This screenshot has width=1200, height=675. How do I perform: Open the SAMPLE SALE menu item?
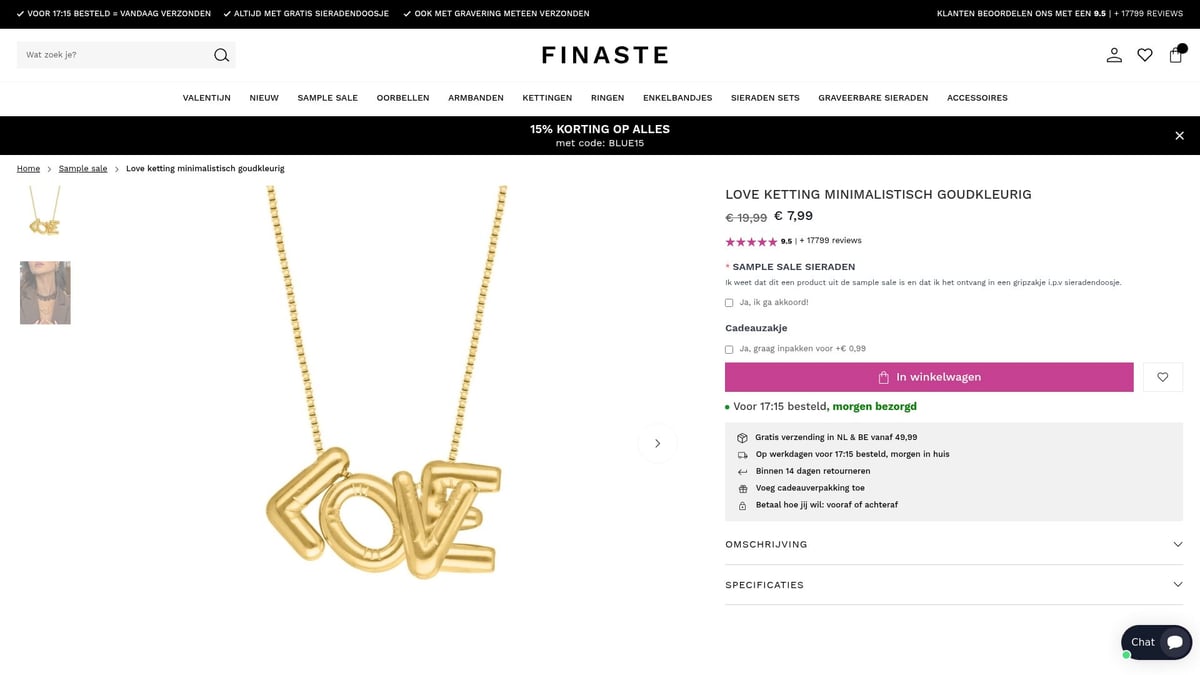pyautogui.click(x=327, y=98)
